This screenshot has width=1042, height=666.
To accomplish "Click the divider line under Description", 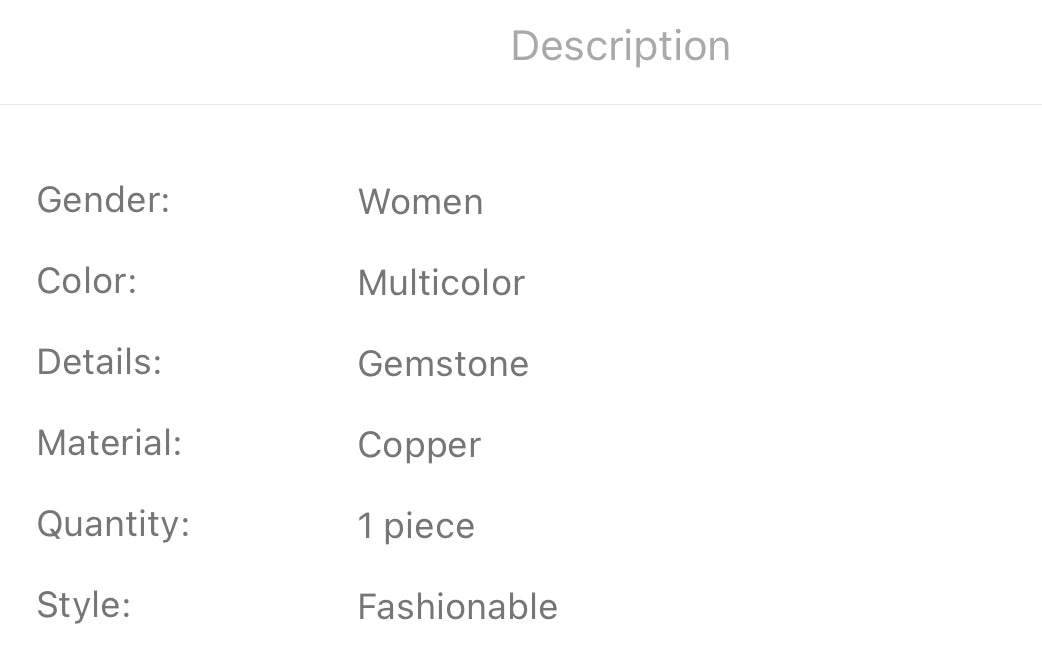I will point(521,104).
